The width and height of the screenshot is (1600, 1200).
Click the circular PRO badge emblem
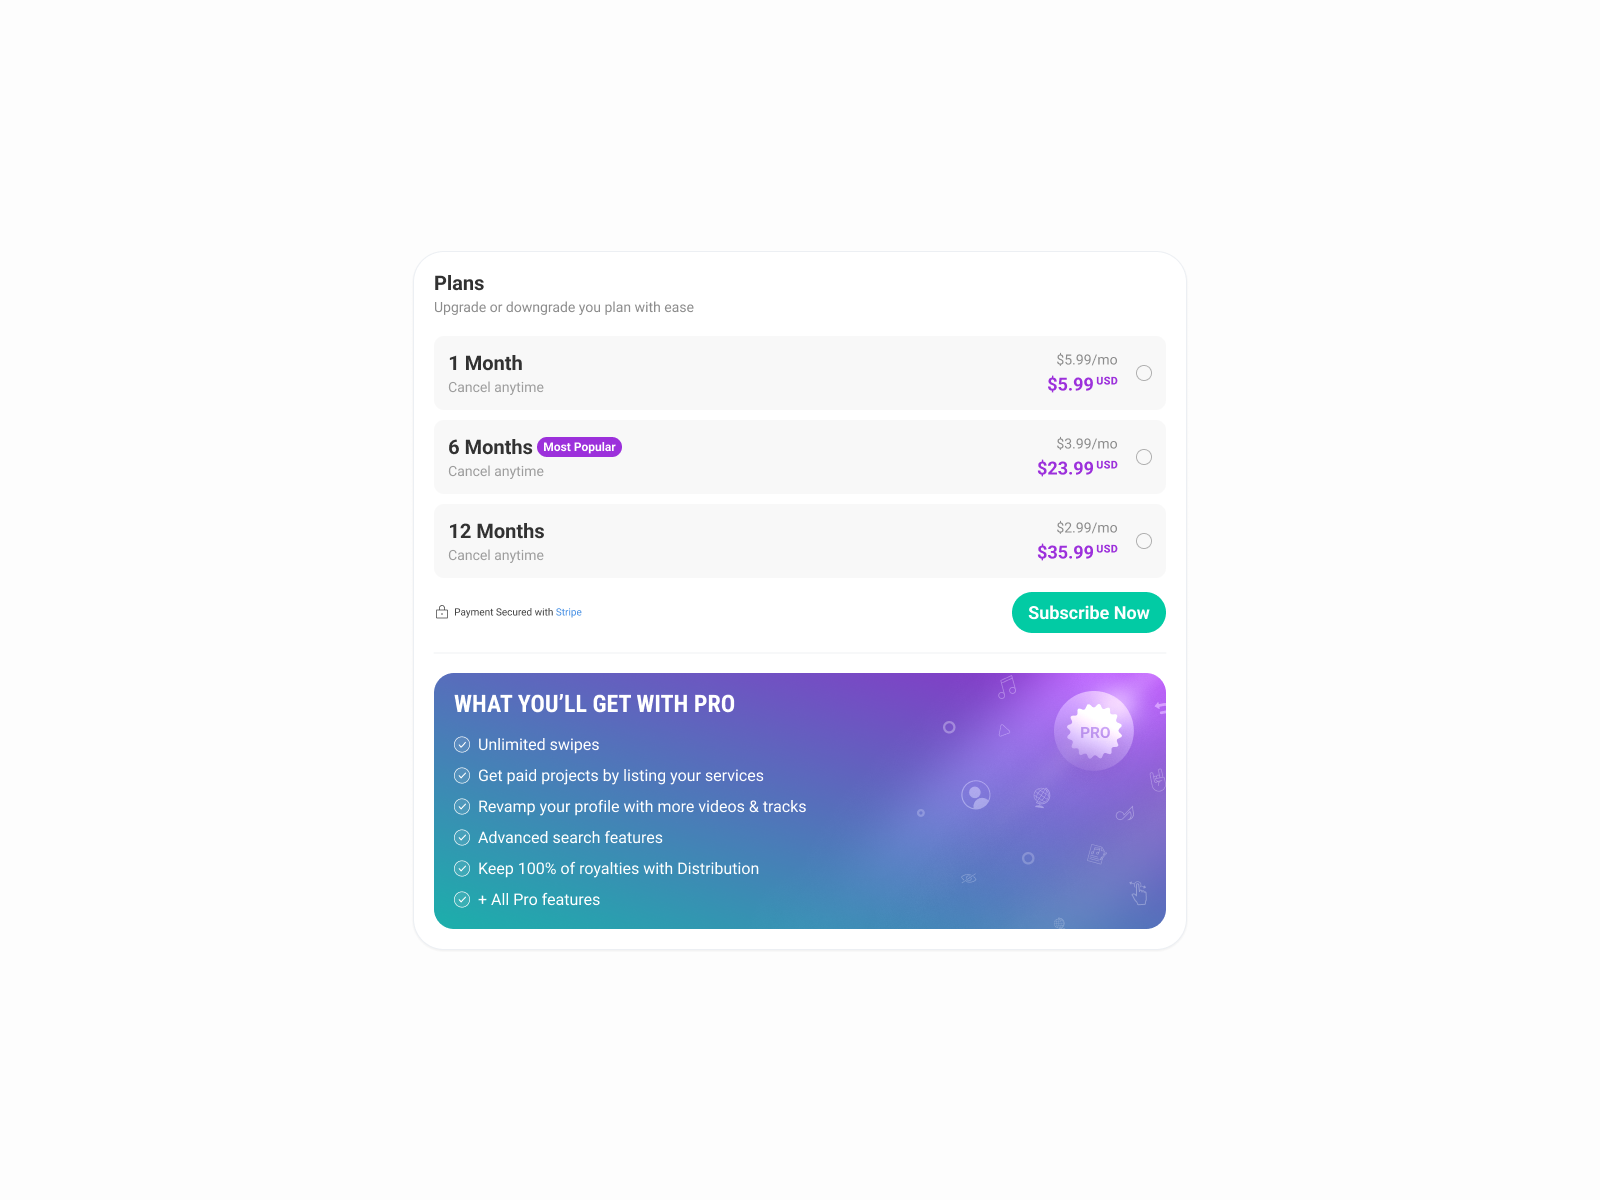click(x=1094, y=731)
